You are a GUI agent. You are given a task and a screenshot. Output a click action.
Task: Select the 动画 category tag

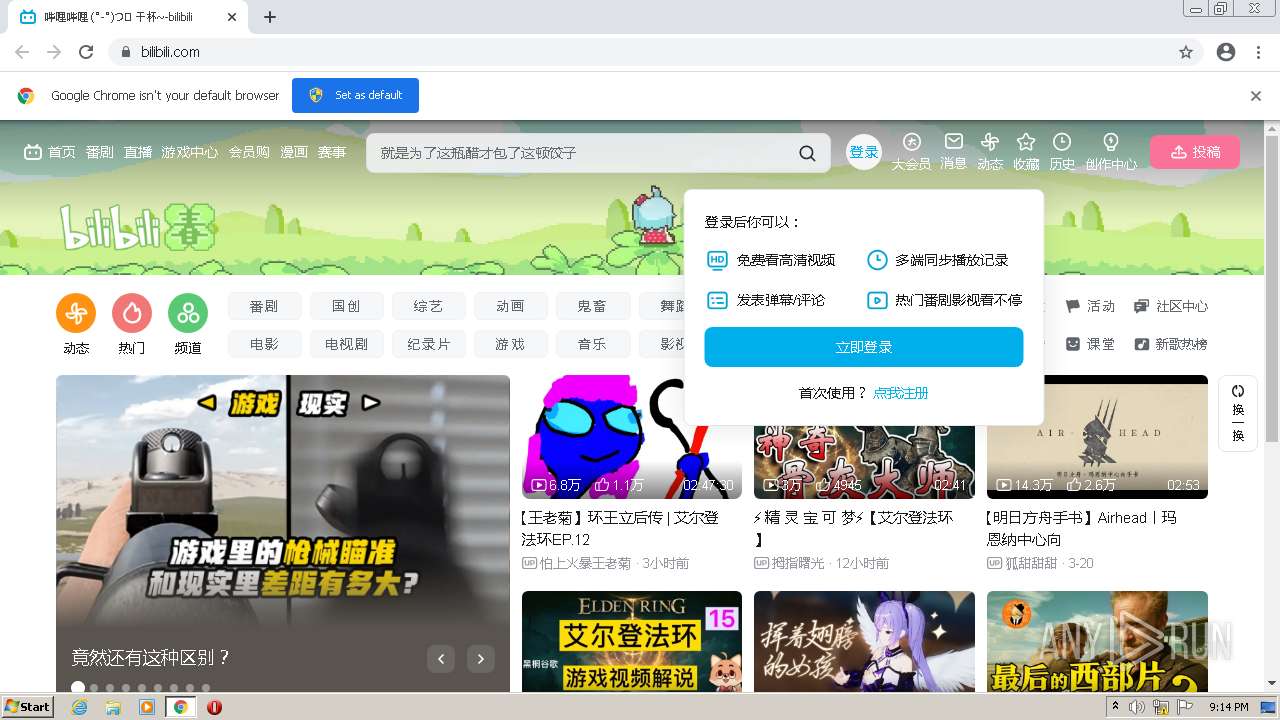510,306
